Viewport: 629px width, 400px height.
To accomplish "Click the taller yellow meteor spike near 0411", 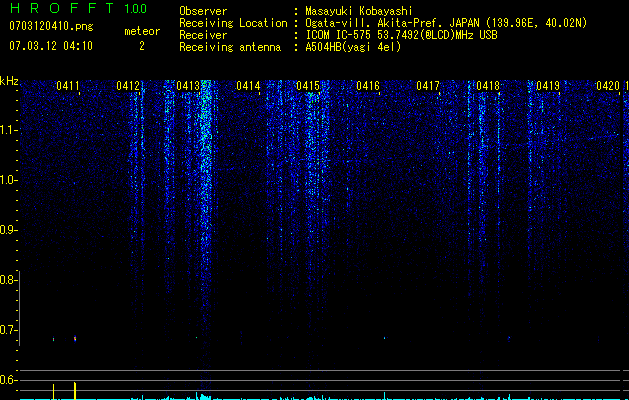I will (75, 391).
